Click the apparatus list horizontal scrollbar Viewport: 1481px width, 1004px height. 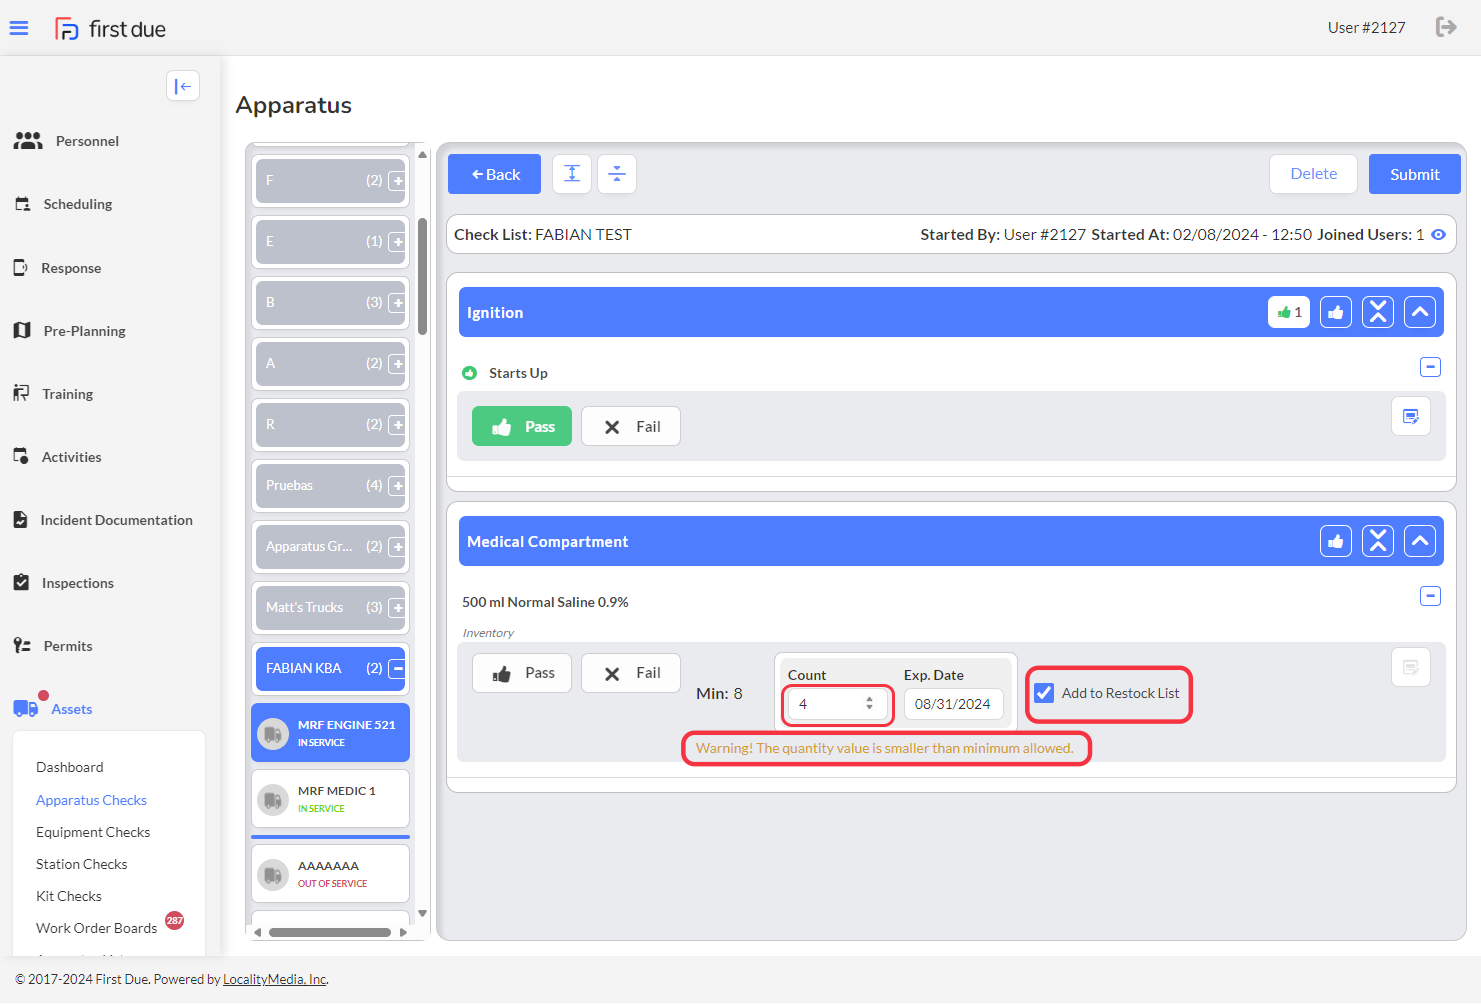pyautogui.click(x=330, y=932)
